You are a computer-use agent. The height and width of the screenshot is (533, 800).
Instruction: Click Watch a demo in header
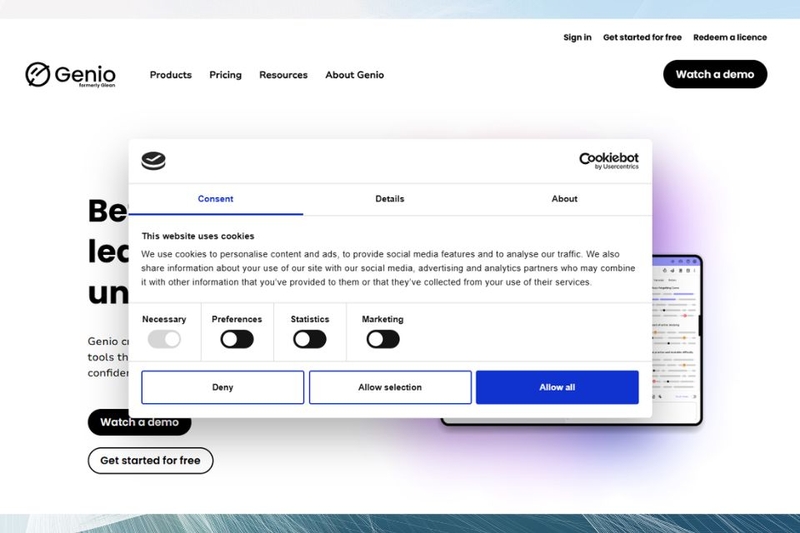pyautogui.click(x=715, y=74)
